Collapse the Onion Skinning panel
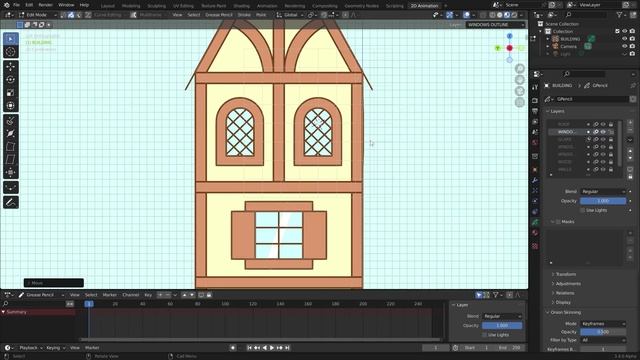 click(x=565, y=312)
